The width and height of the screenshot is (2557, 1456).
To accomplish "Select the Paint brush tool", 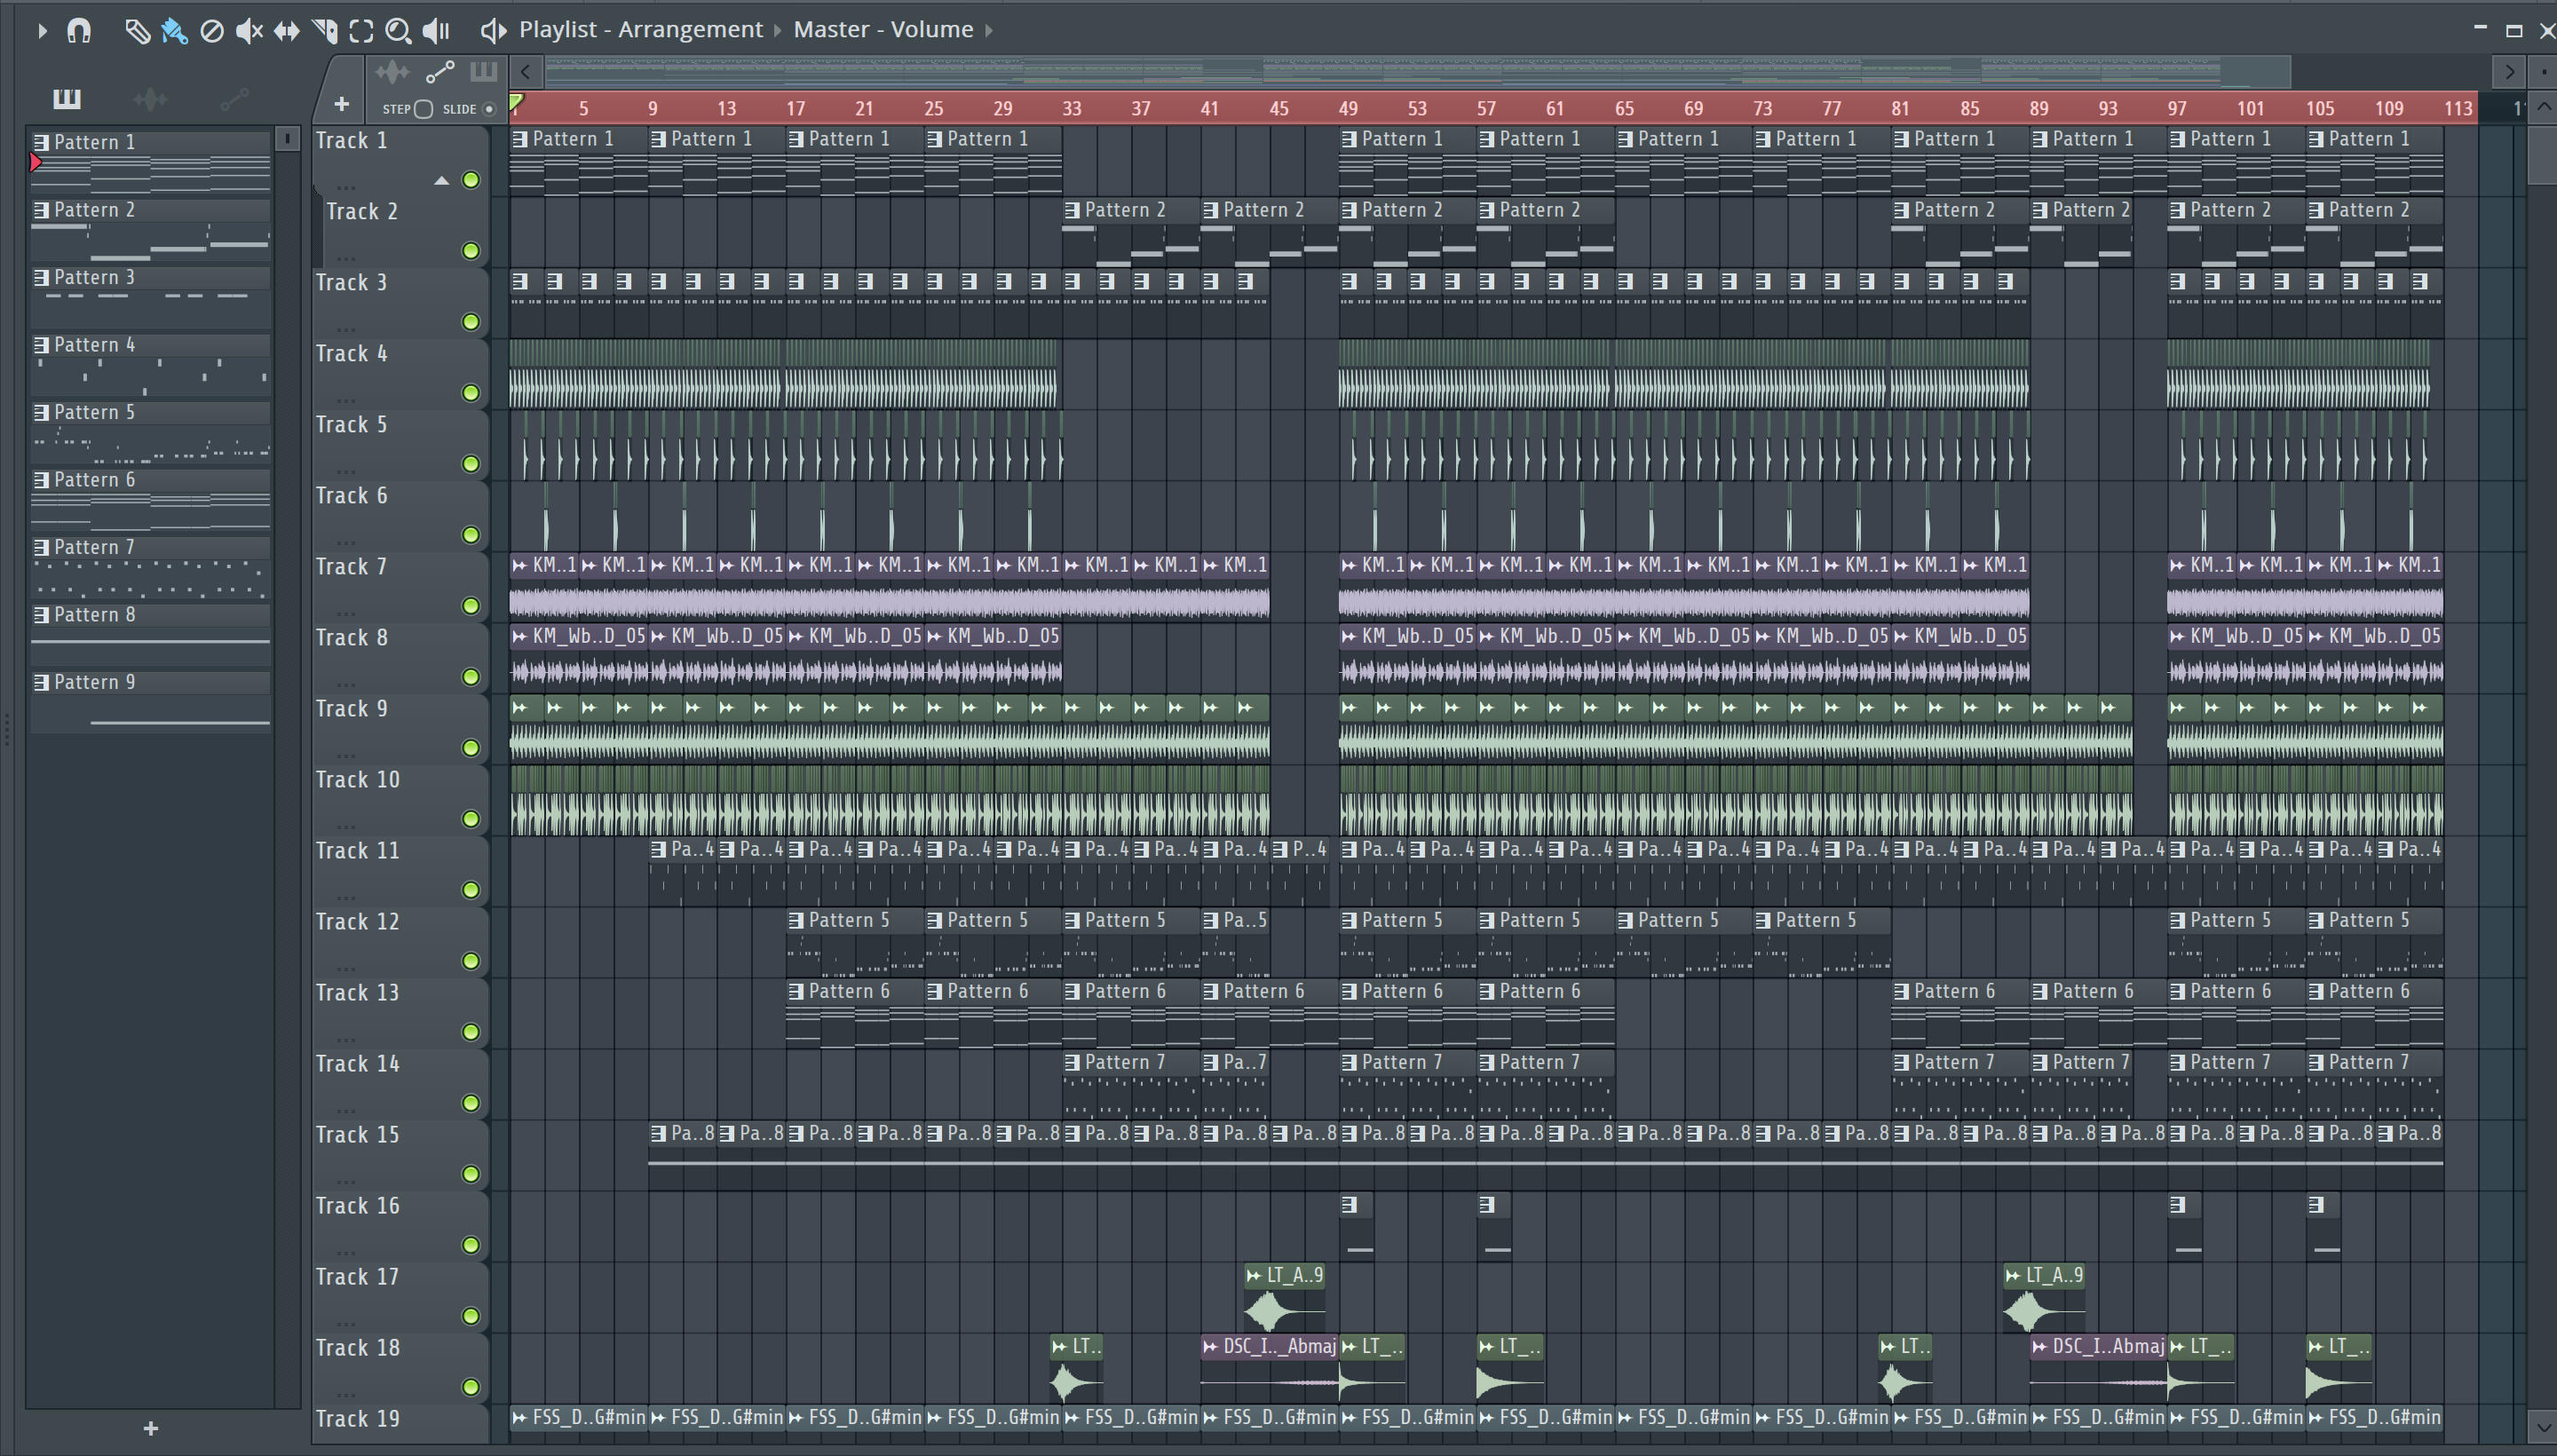I will pos(174,31).
